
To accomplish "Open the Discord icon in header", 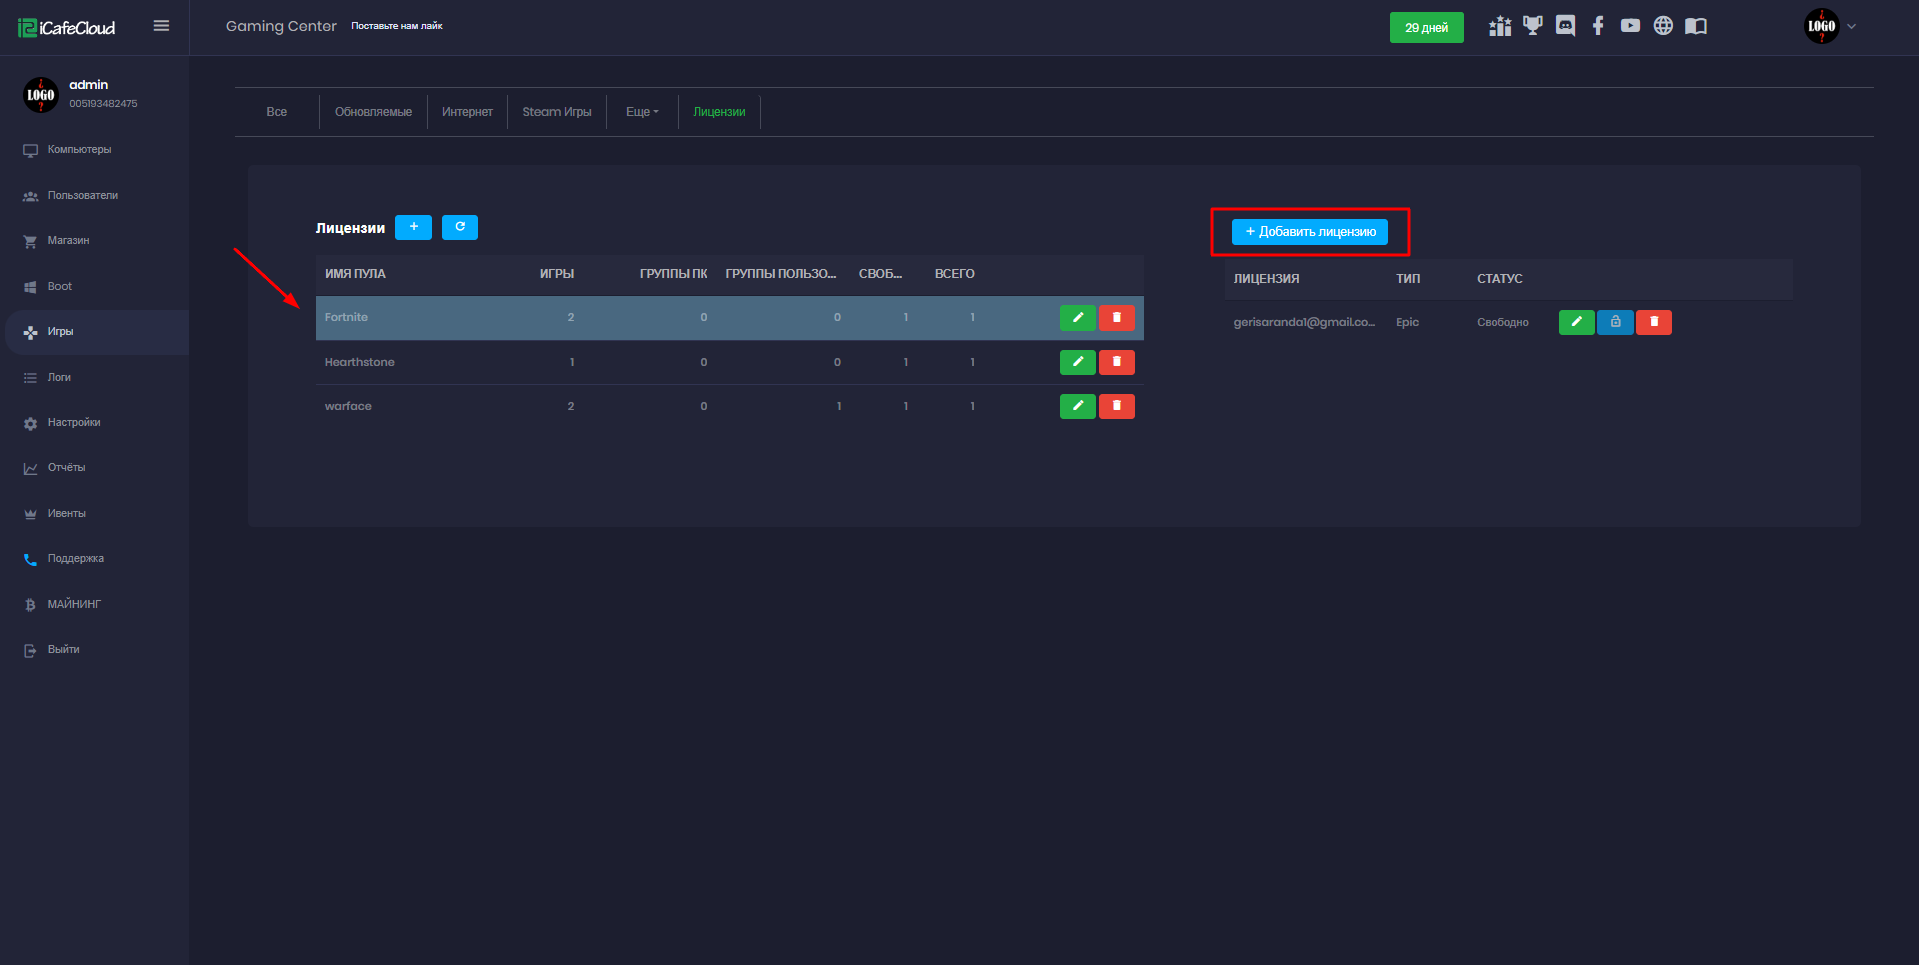I will point(1566,27).
